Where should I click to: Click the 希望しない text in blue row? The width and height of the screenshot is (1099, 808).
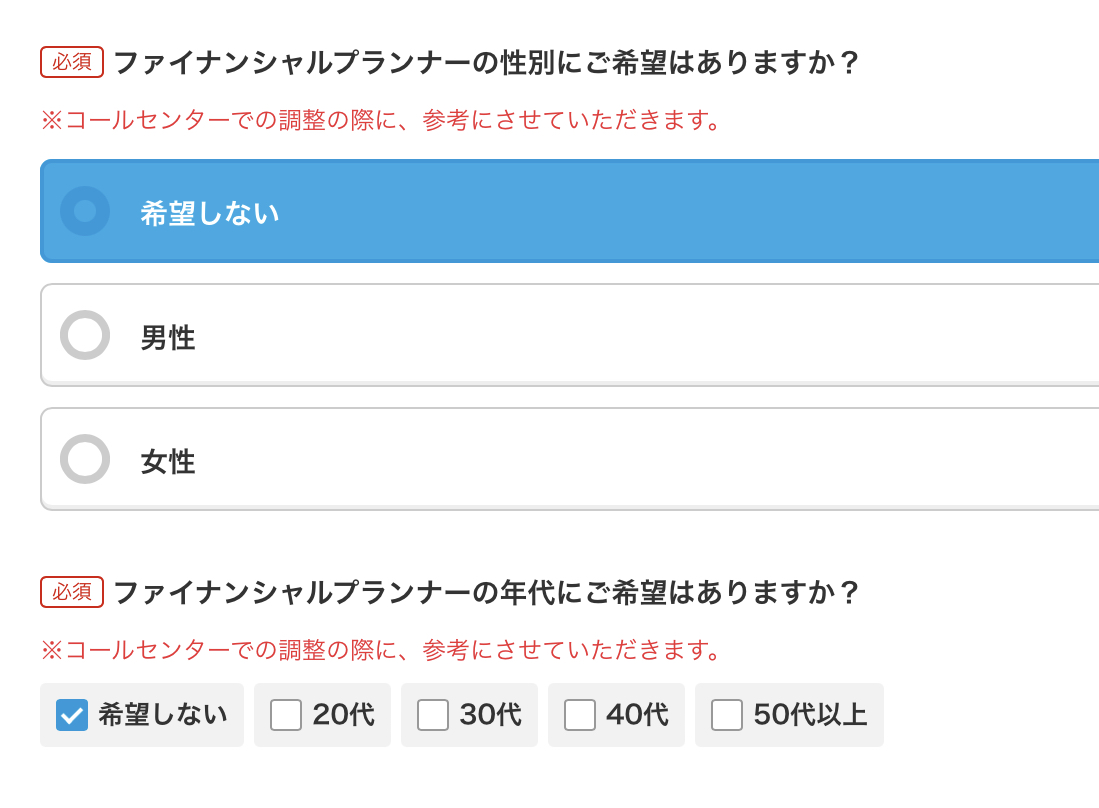pyautogui.click(x=210, y=213)
